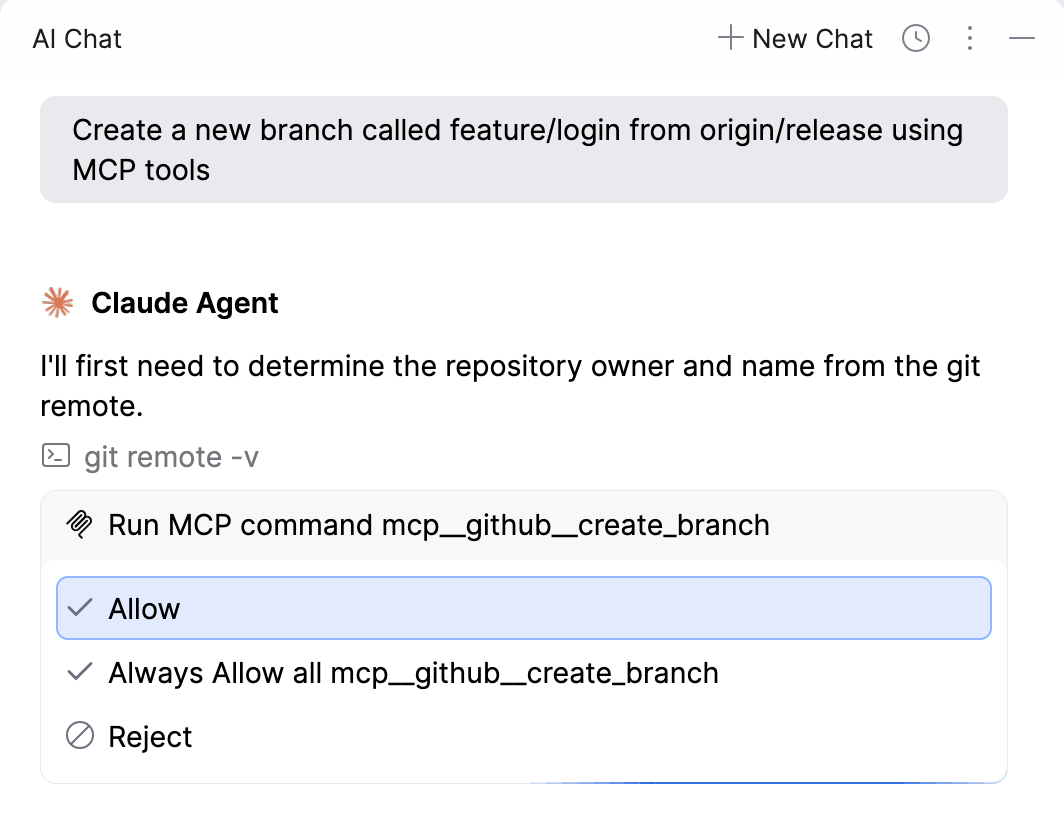Screen dimensions: 1064x820
Task: Select the Reject option
Action: point(524,737)
